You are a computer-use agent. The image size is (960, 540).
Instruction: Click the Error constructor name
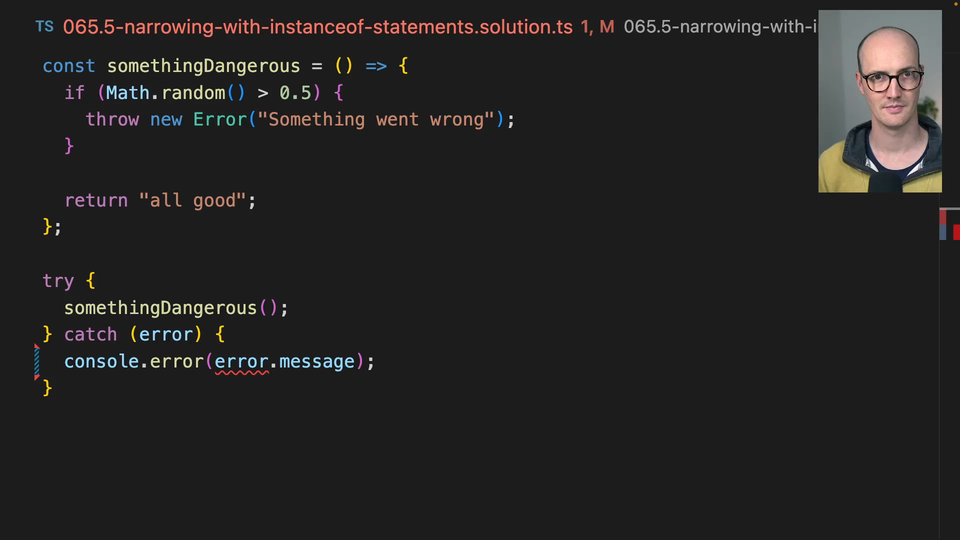[x=219, y=120]
